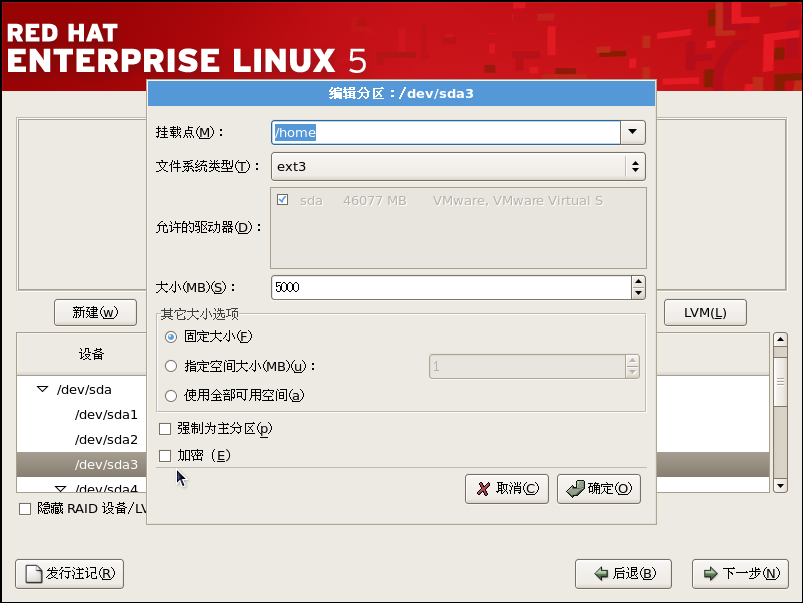Image resolution: width=803 pixels, height=603 pixels.
Task: Enable force to be primary partition
Action: coord(165,429)
